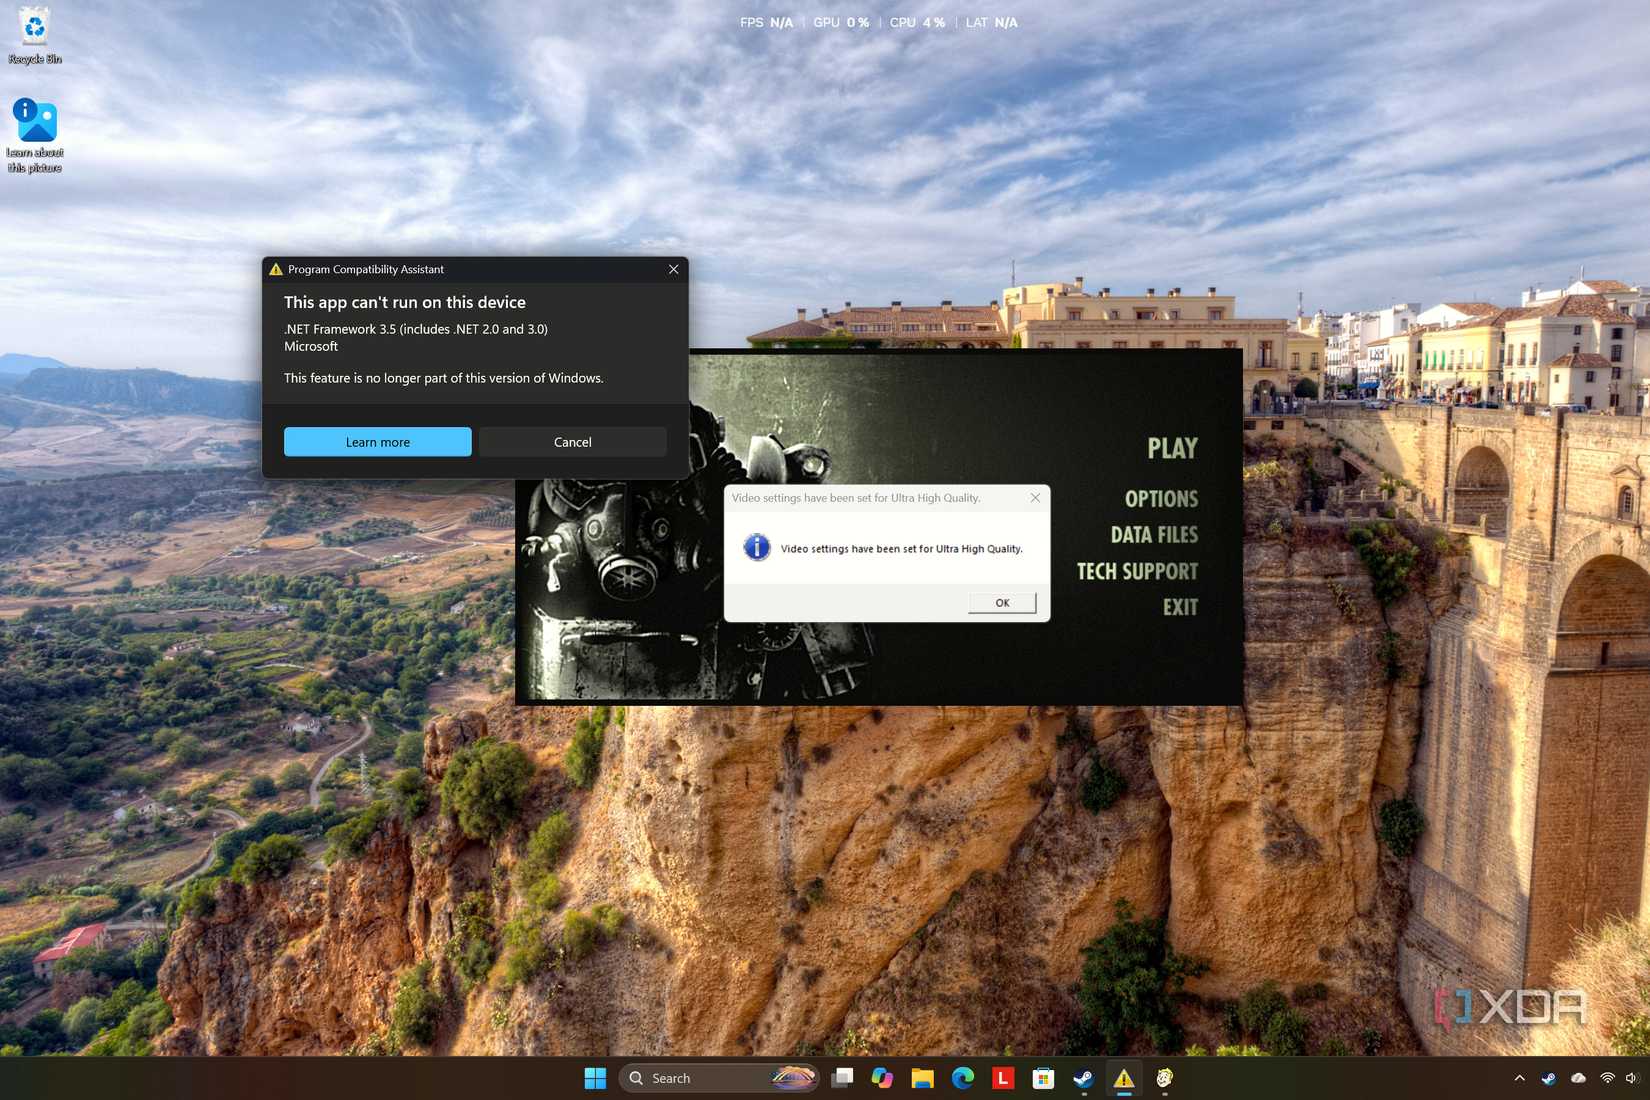
Task: Click the GPU 0% overlay readout
Action: pyautogui.click(x=841, y=22)
